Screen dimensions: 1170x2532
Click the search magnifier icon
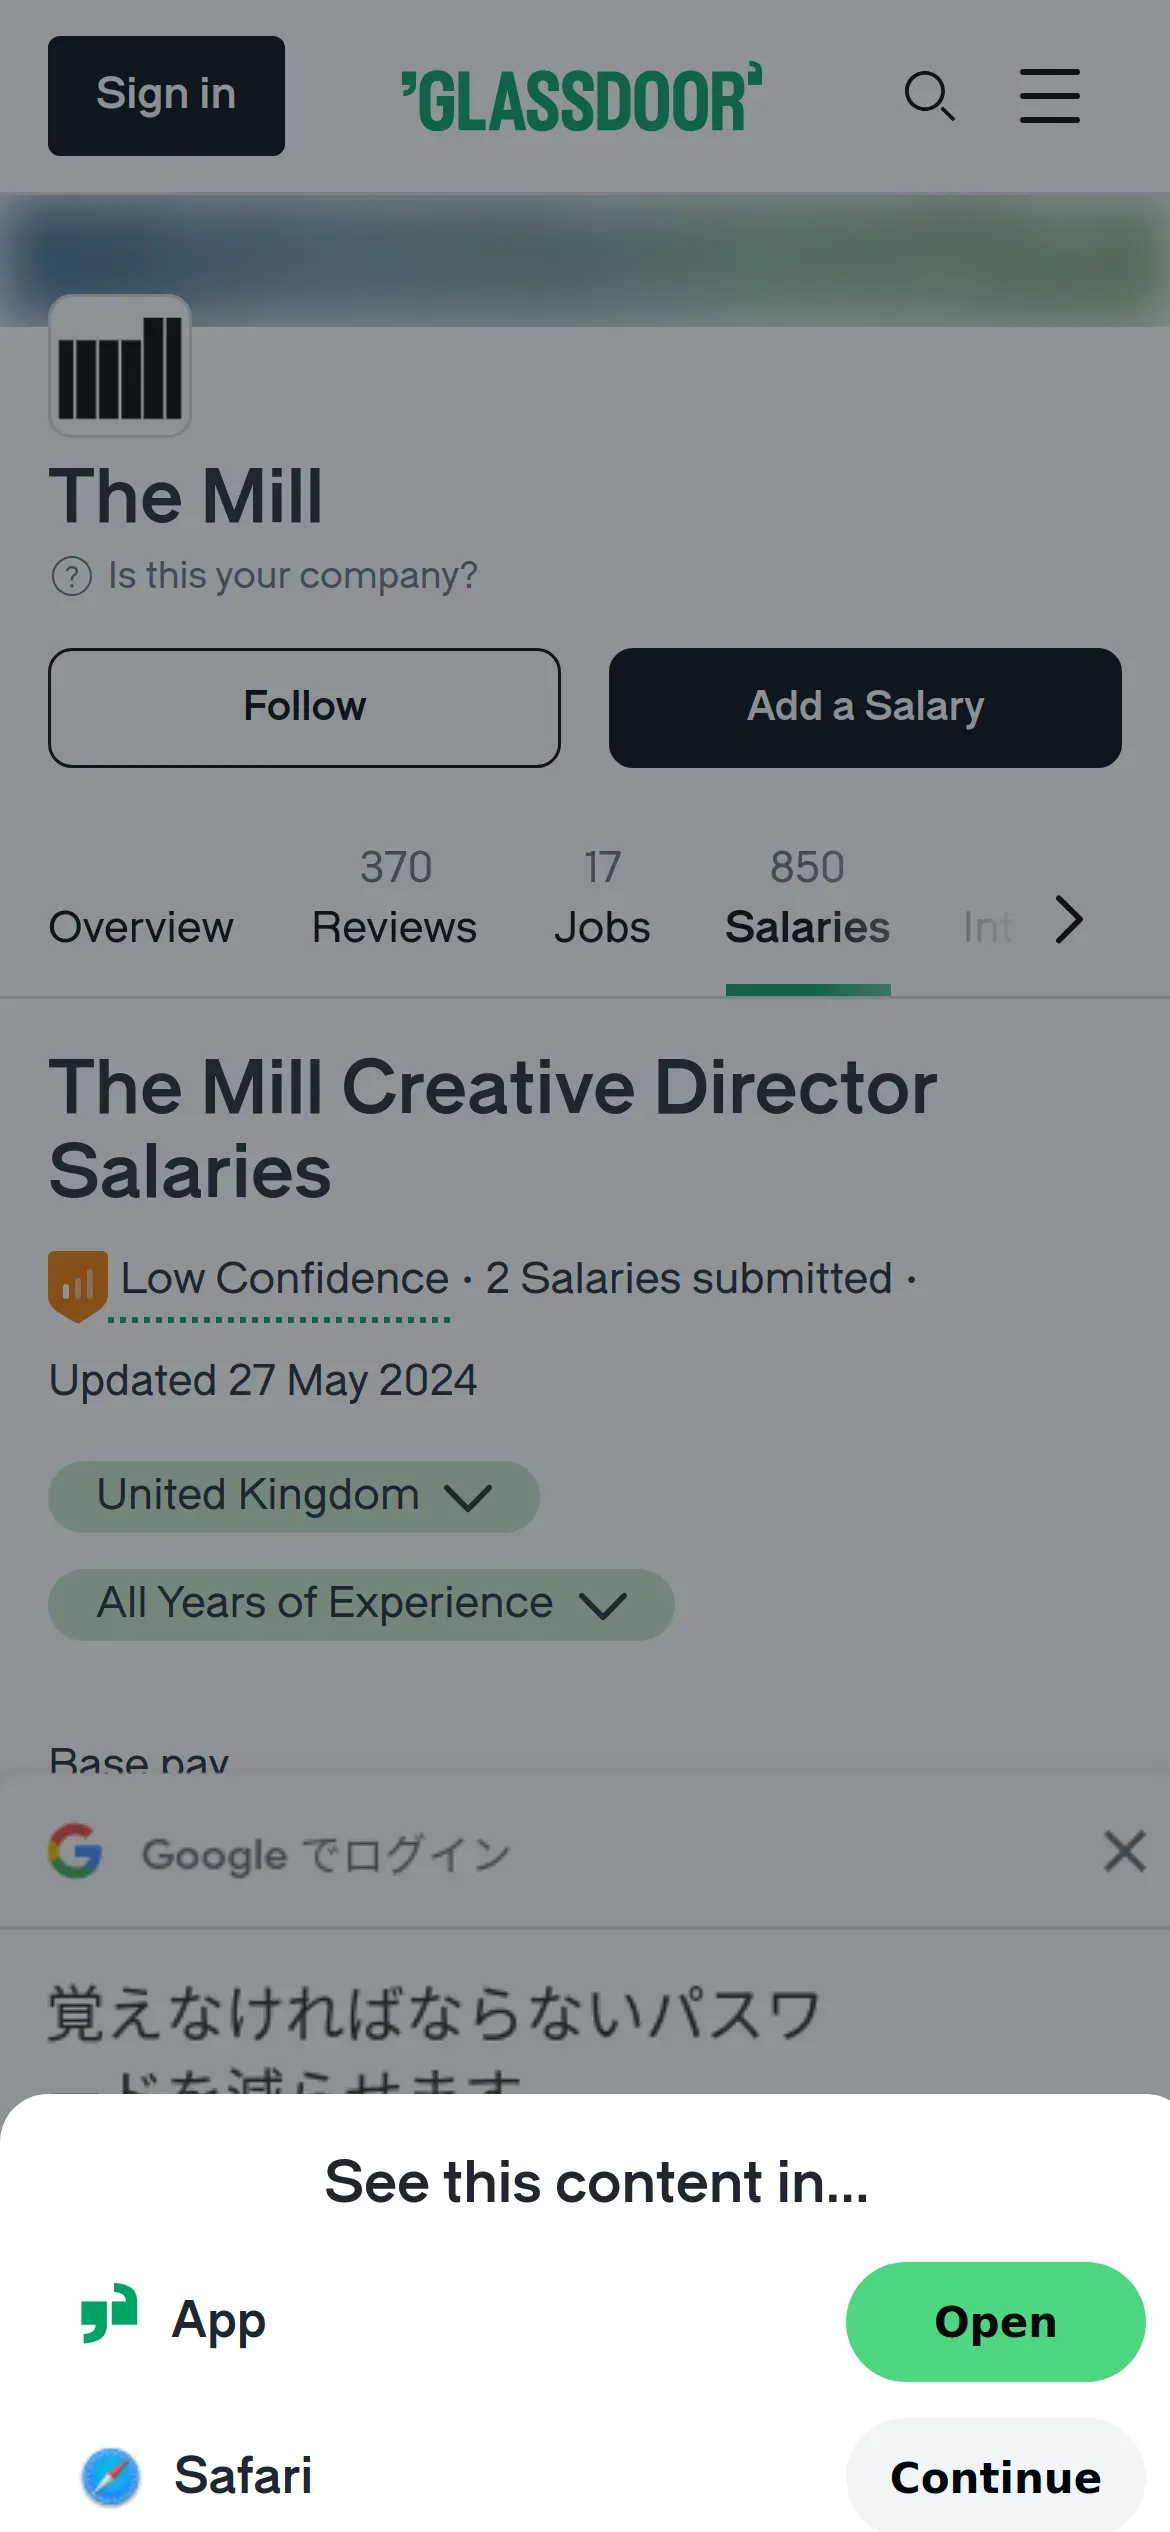pyautogui.click(x=929, y=96)
